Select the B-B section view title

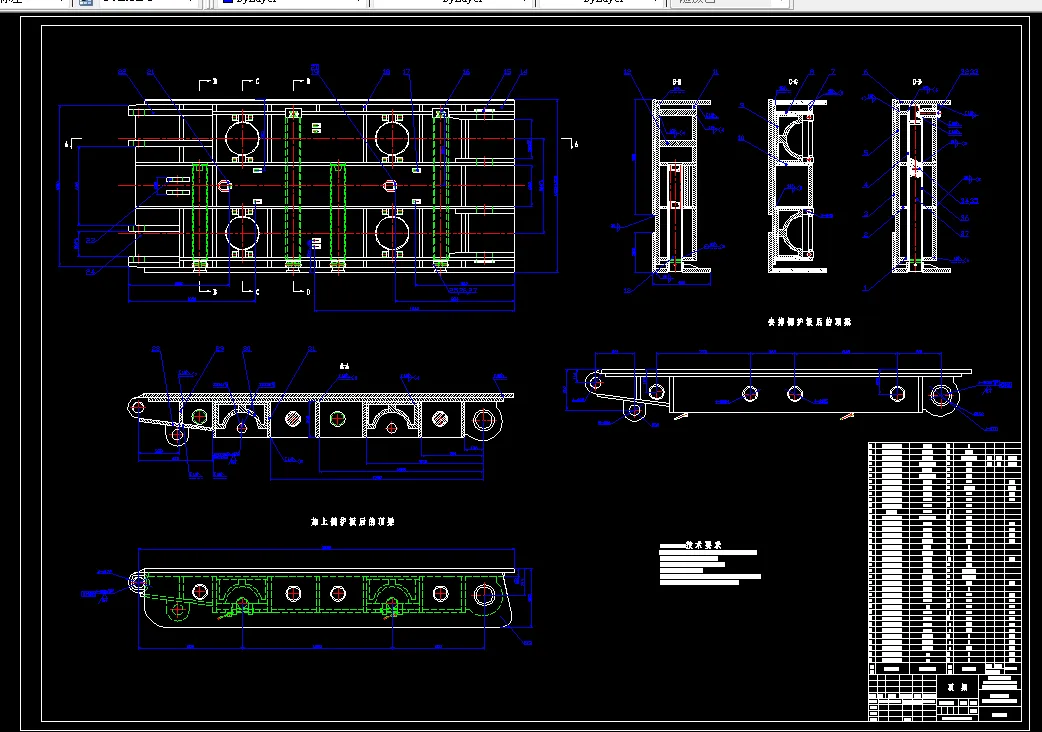(677, 82)
